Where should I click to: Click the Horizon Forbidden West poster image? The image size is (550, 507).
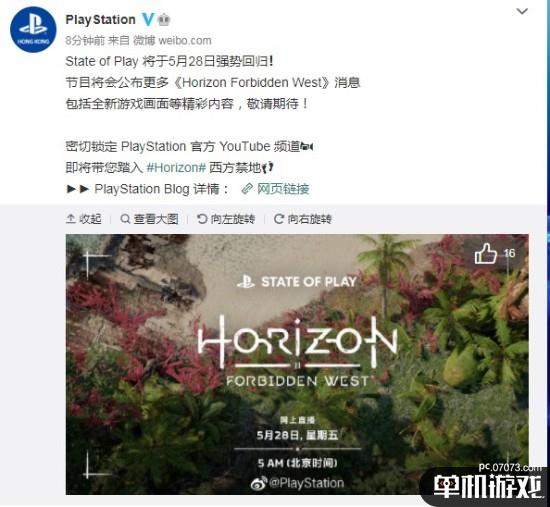pos(297,364)
